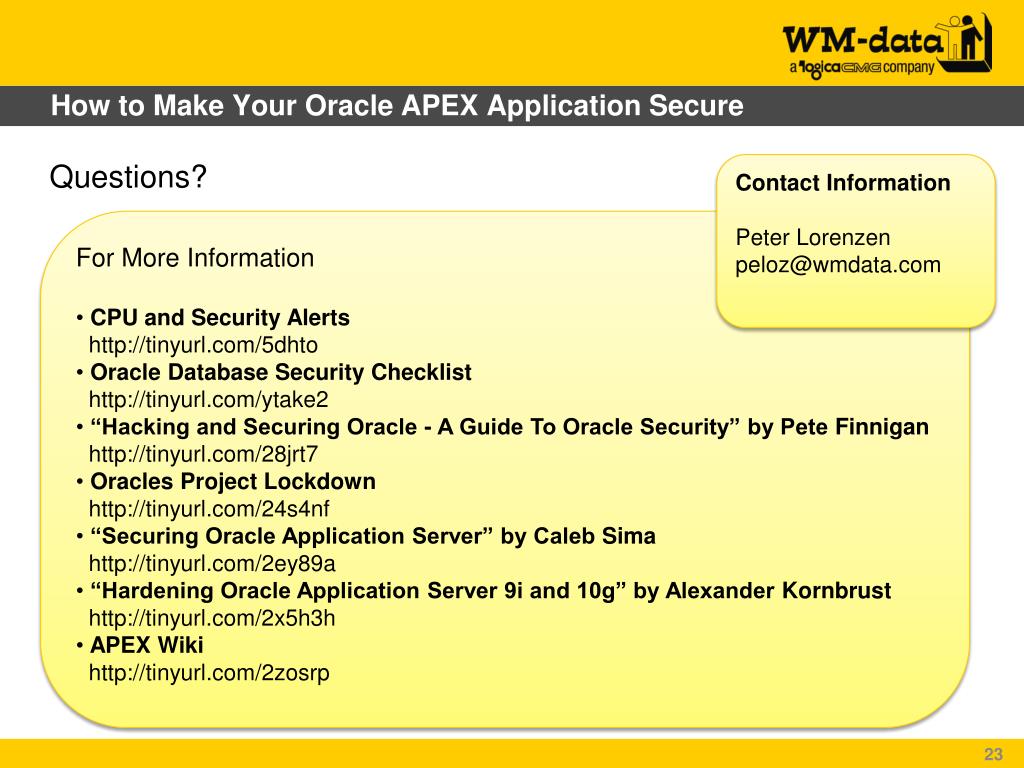This screenshot has height=768, width=1024.
Task: Open the link http://tinyurl.com/2ey89a
Action: click(x=212, y=563)
